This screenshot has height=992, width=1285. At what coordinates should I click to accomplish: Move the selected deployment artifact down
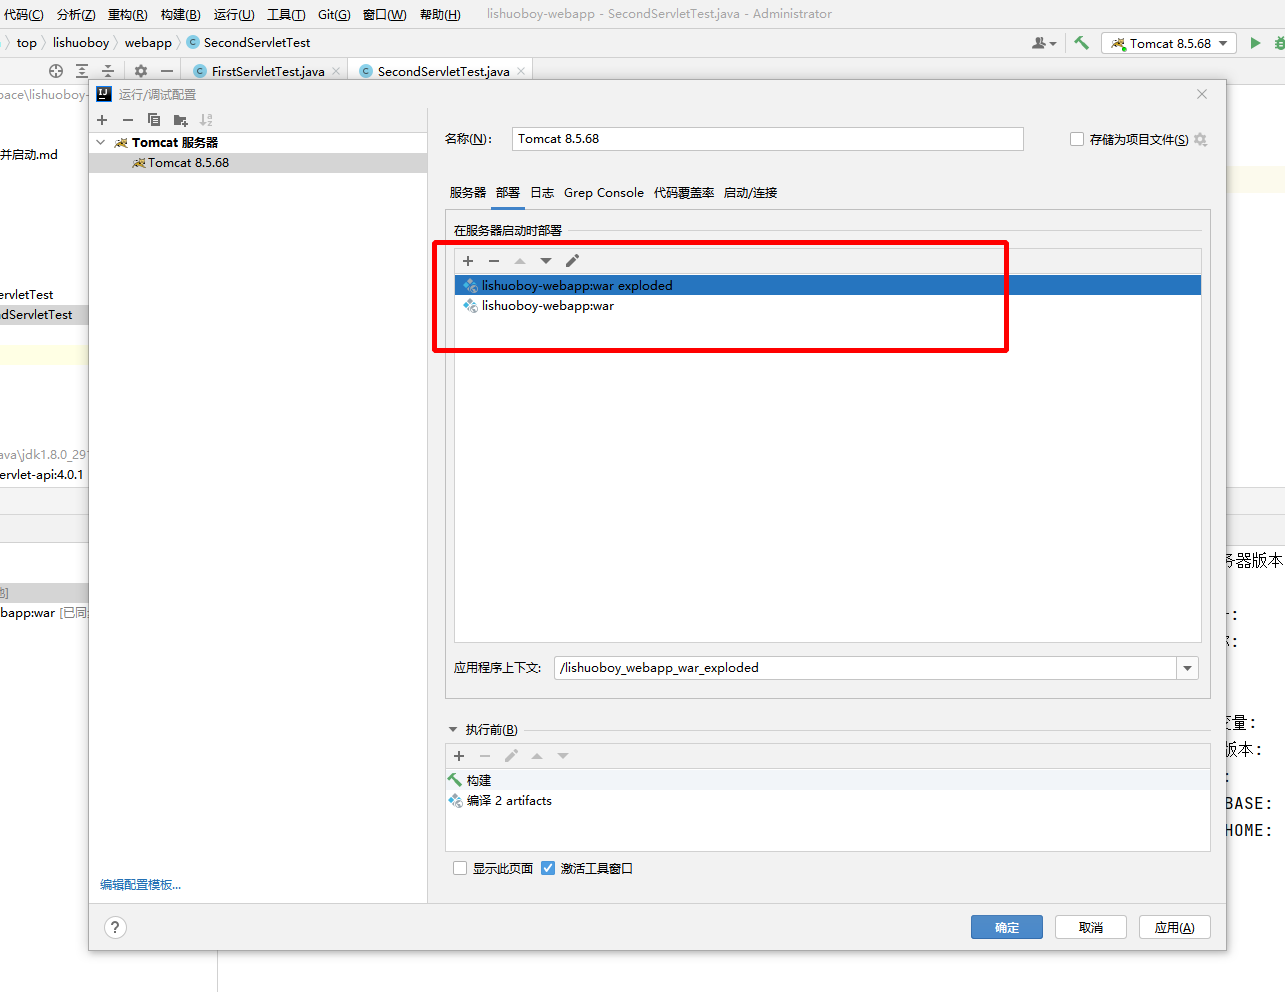click(546, 261)
